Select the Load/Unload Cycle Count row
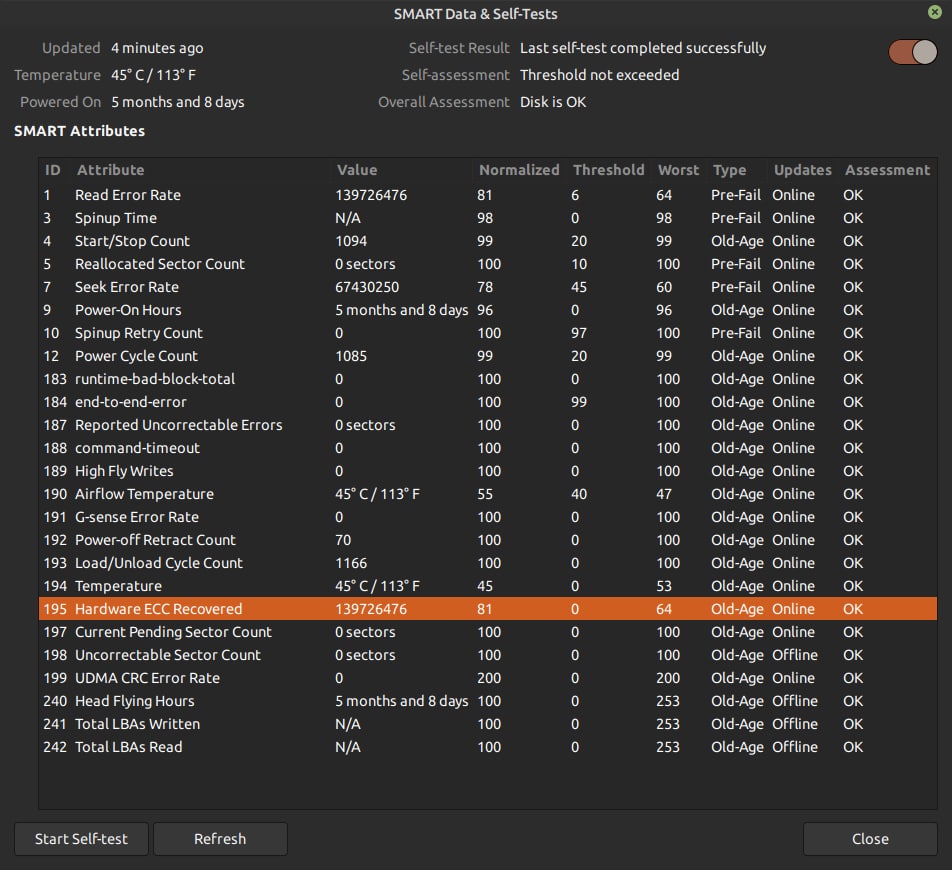Viewport: 952px width, 870px height. point(488,563)
